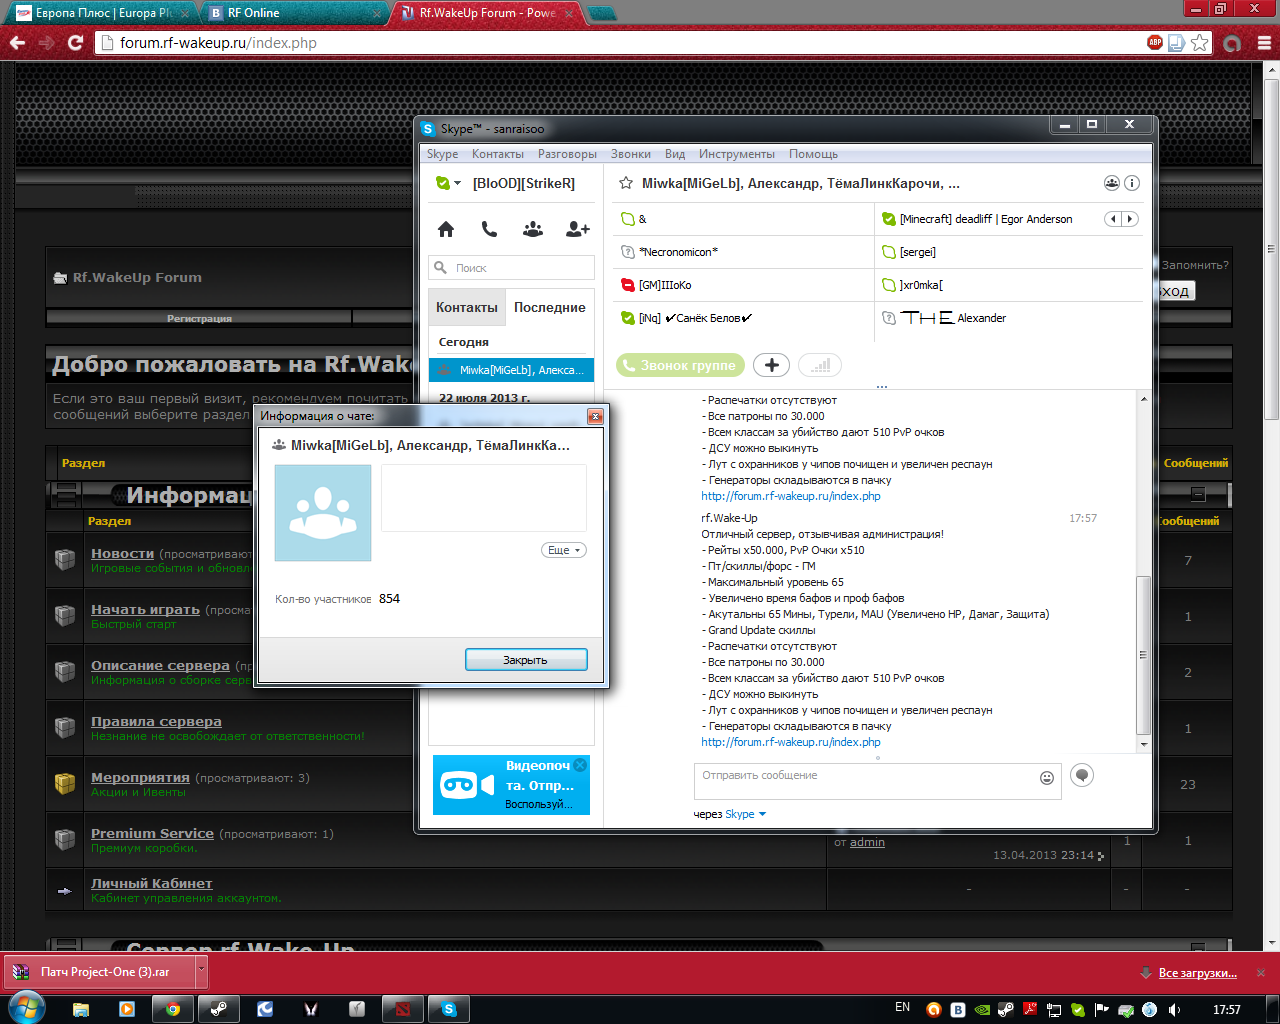Image resolution: width=1280 pixels, height=1024 pixels.
Task: Open Skype Home via house icon
Action: pos(446,229)
